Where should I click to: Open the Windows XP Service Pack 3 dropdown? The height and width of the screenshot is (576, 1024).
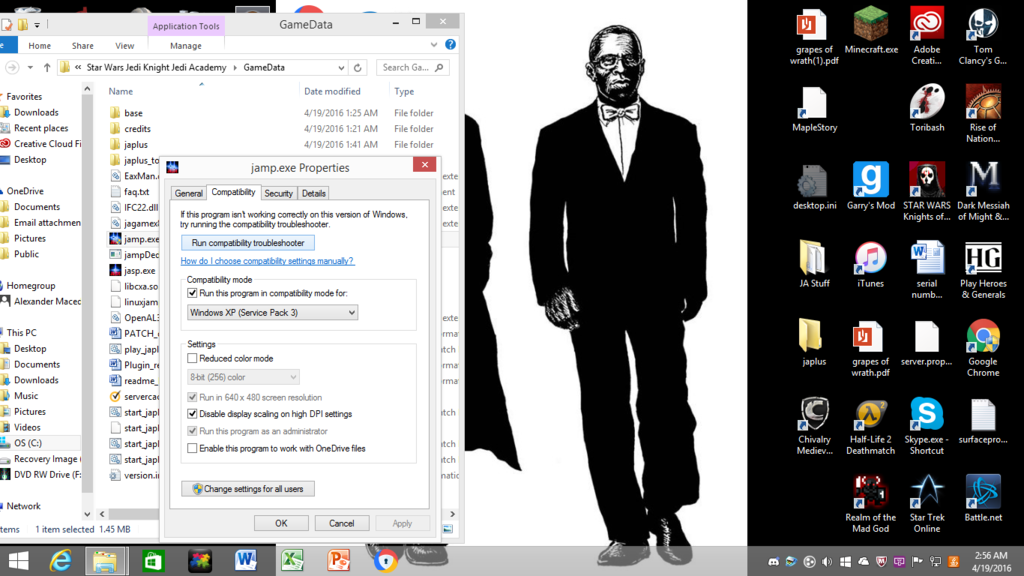[x=272, y=312]
